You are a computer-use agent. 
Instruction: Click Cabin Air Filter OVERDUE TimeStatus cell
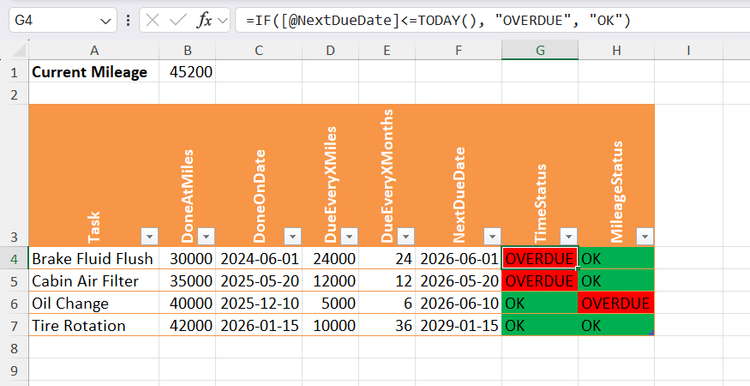(540, 281)
